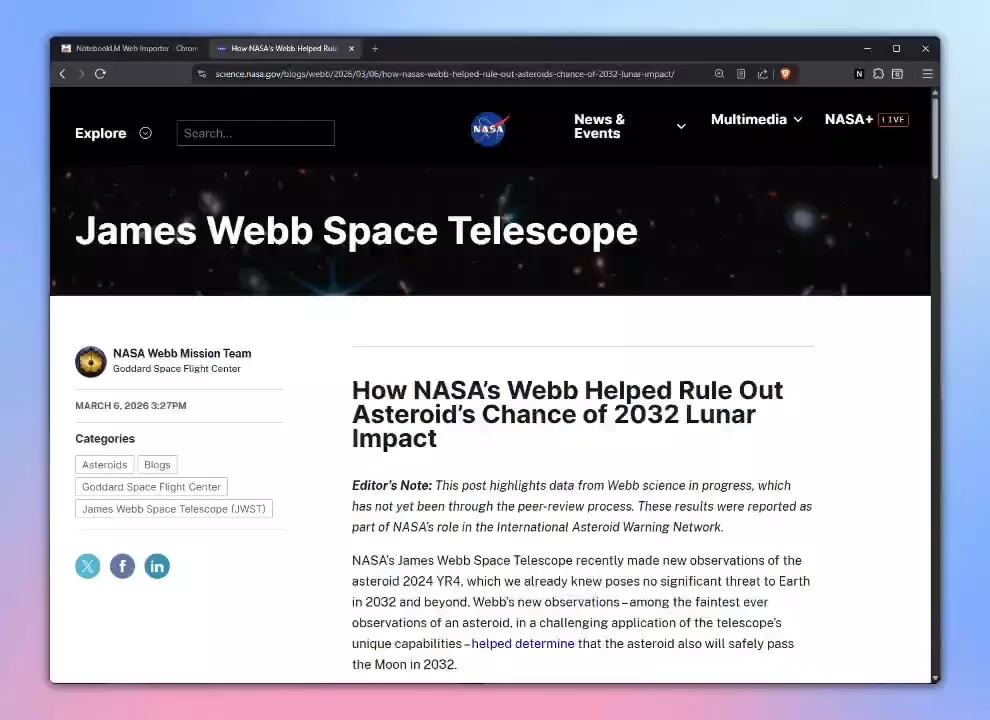Switch to the NotebookLM Web Importer tab
This screenshot has width=990, height=720.
(x=129, y=49)
